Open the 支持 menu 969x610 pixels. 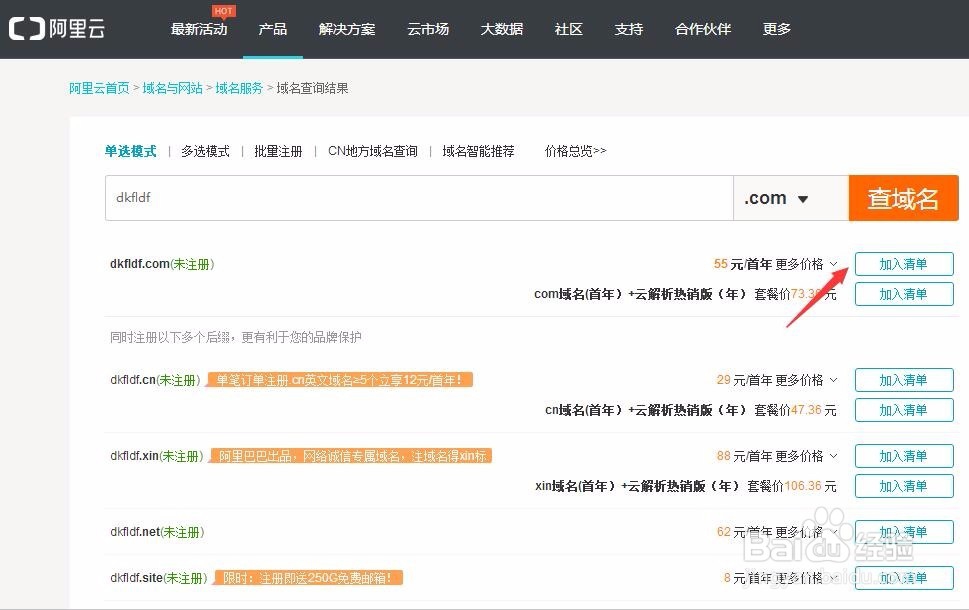(x=628, y=29)
